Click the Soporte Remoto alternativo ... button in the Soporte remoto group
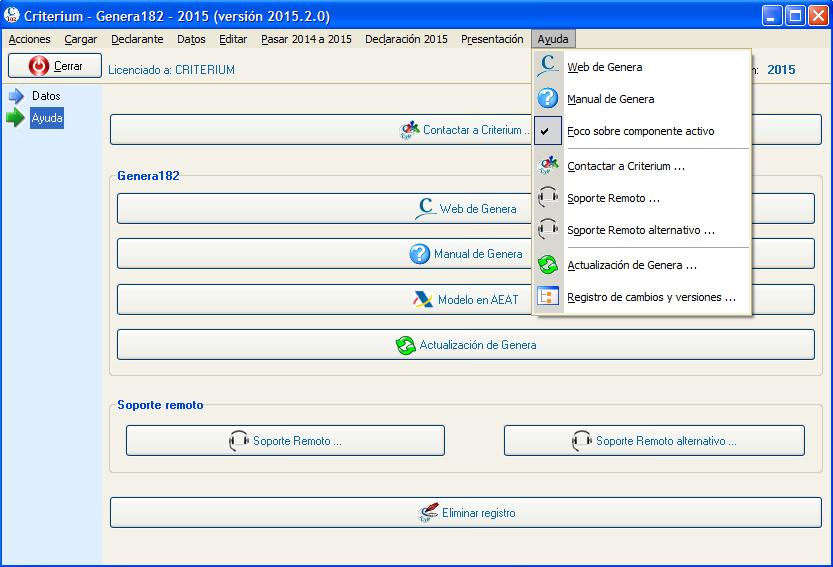The image size is (833, 567). [654, 441]
